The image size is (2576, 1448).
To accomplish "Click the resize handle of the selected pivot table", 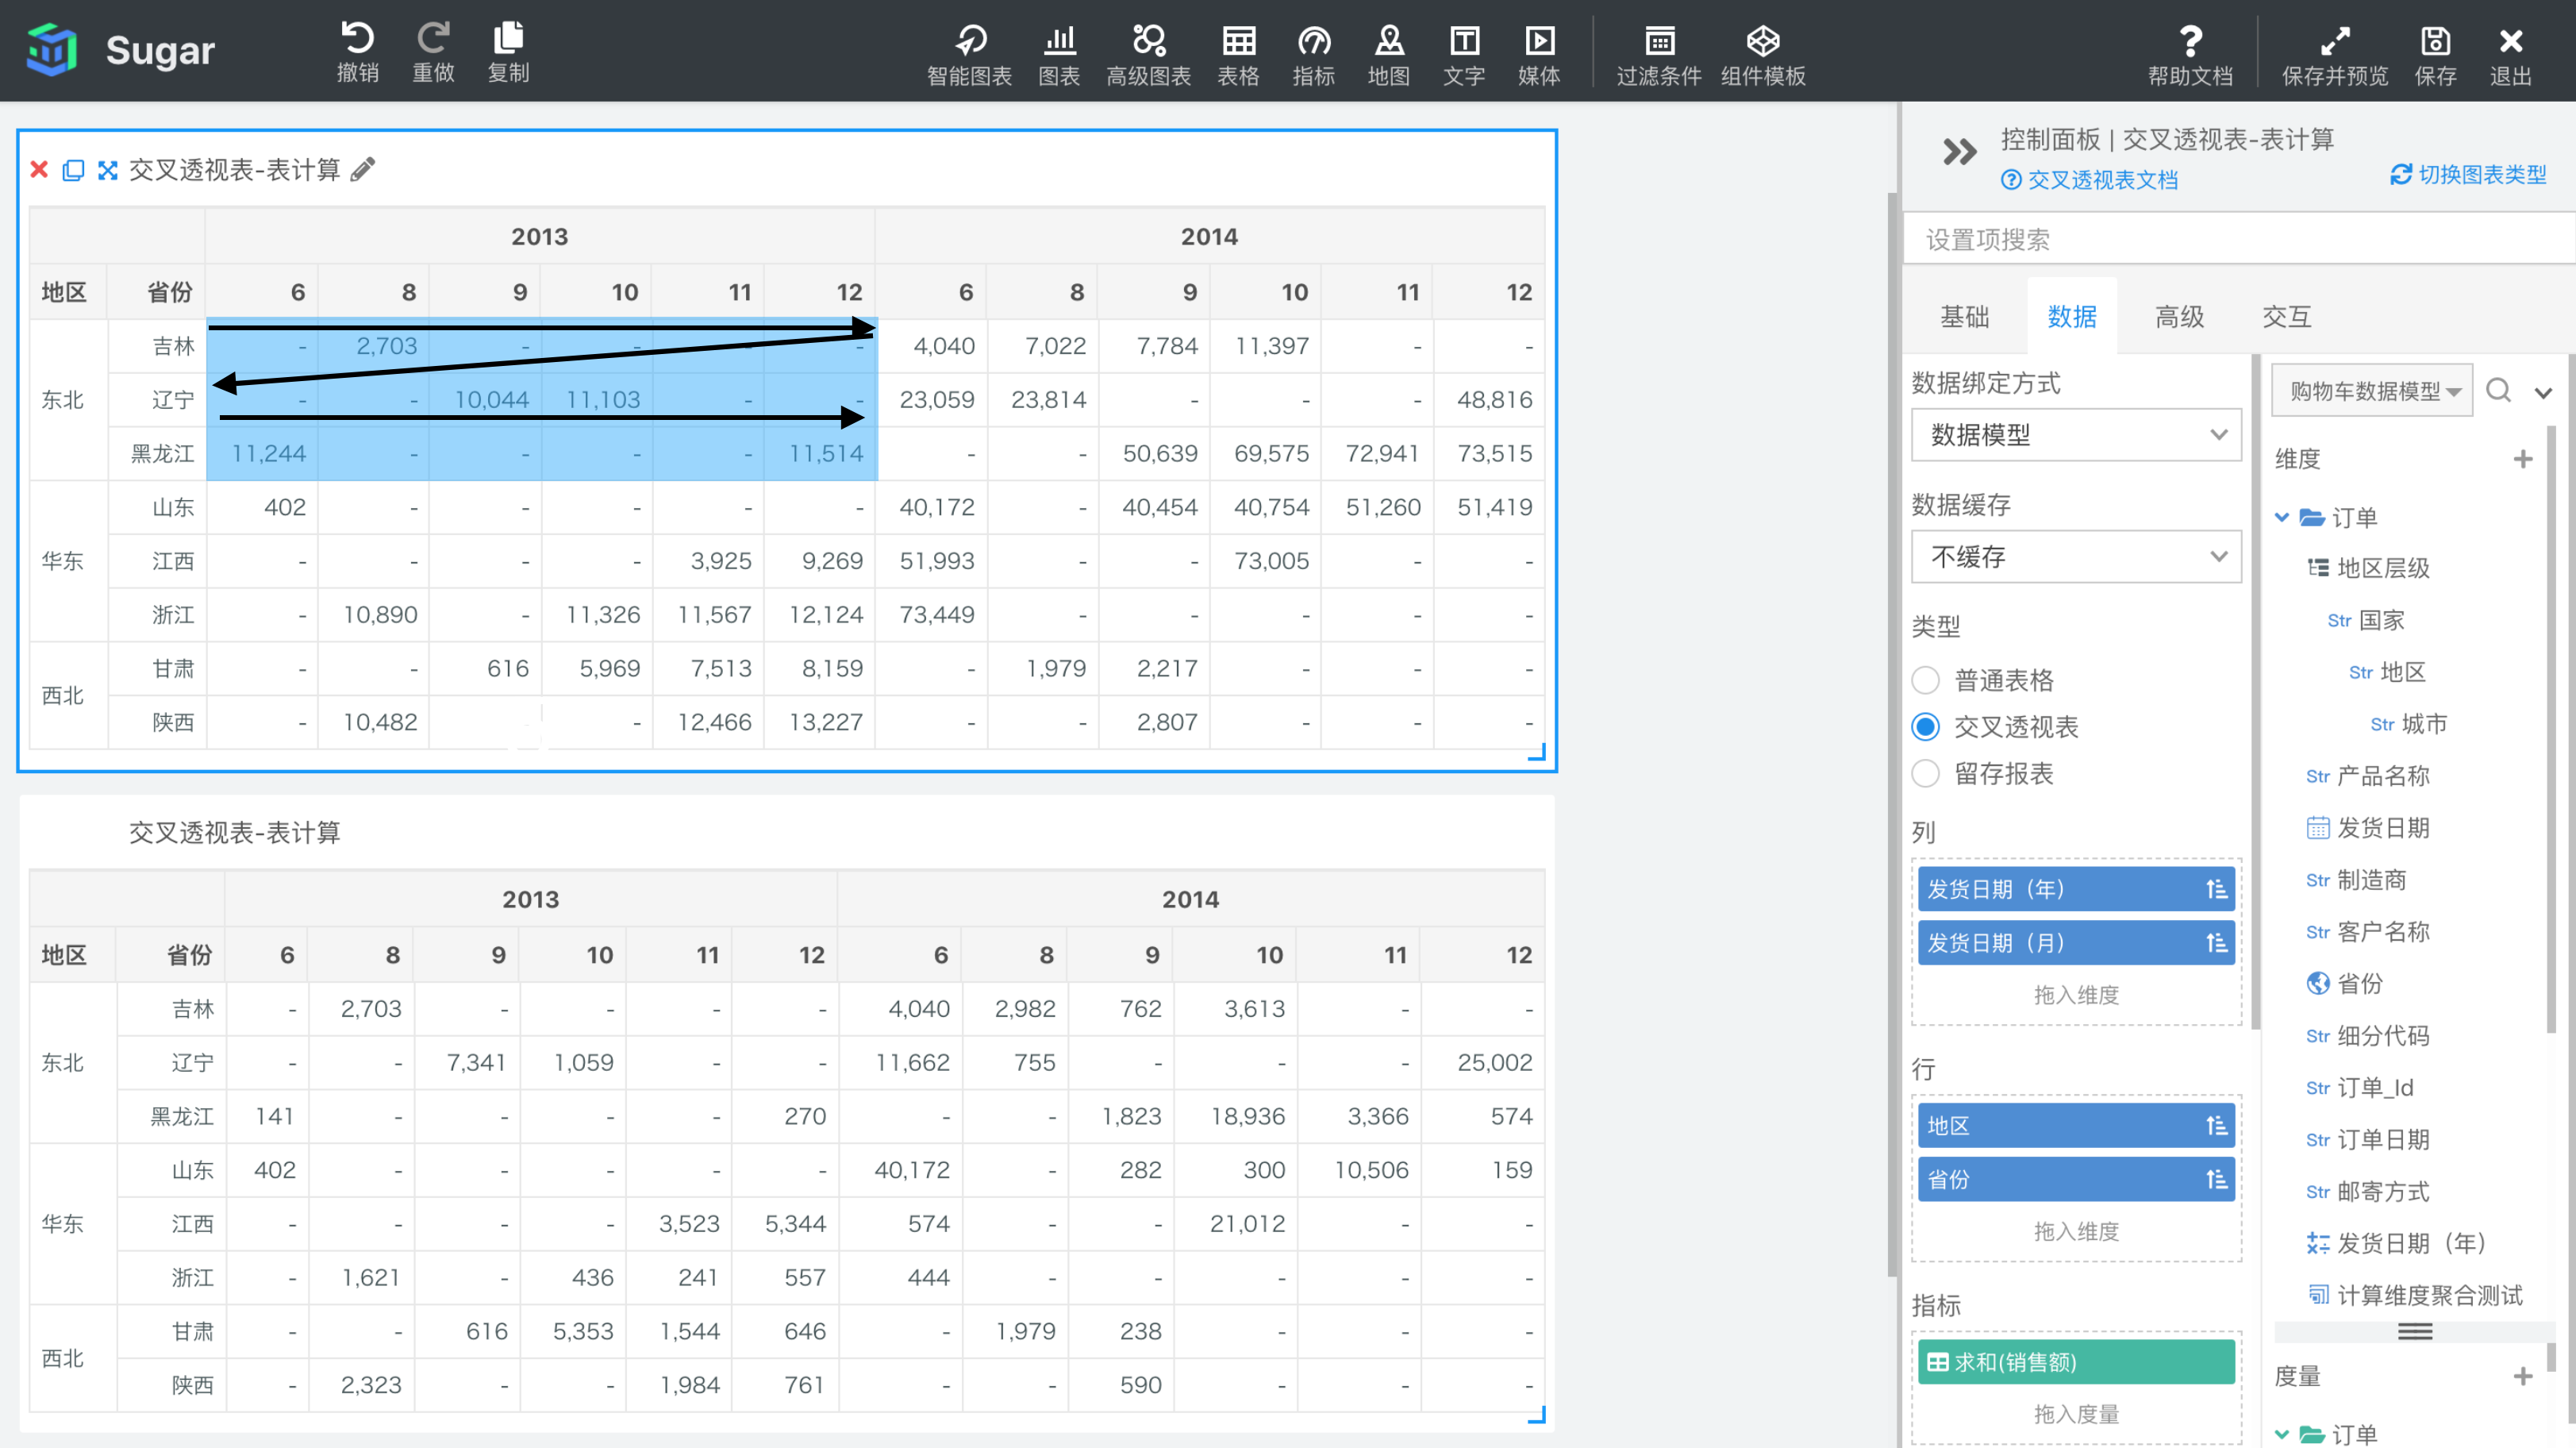I will tap(1537, 752).
